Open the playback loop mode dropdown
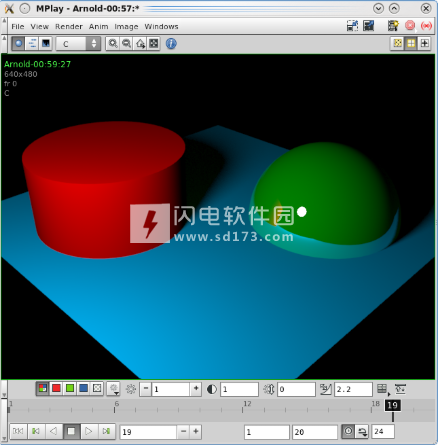 pos(362,432)
